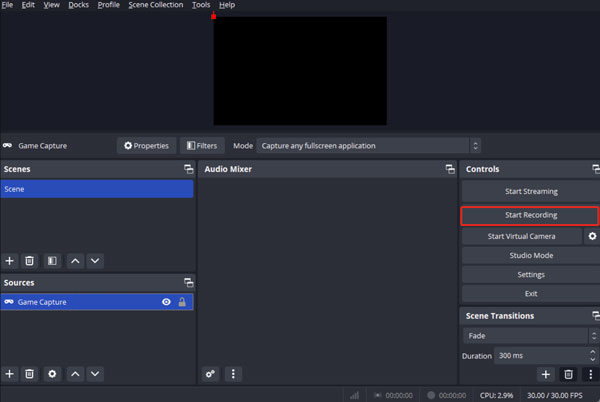Open Audio Mixer three-dot menu
Image resolution: width=600 pixels, height=402 pixels.
(x=233, y=374)
